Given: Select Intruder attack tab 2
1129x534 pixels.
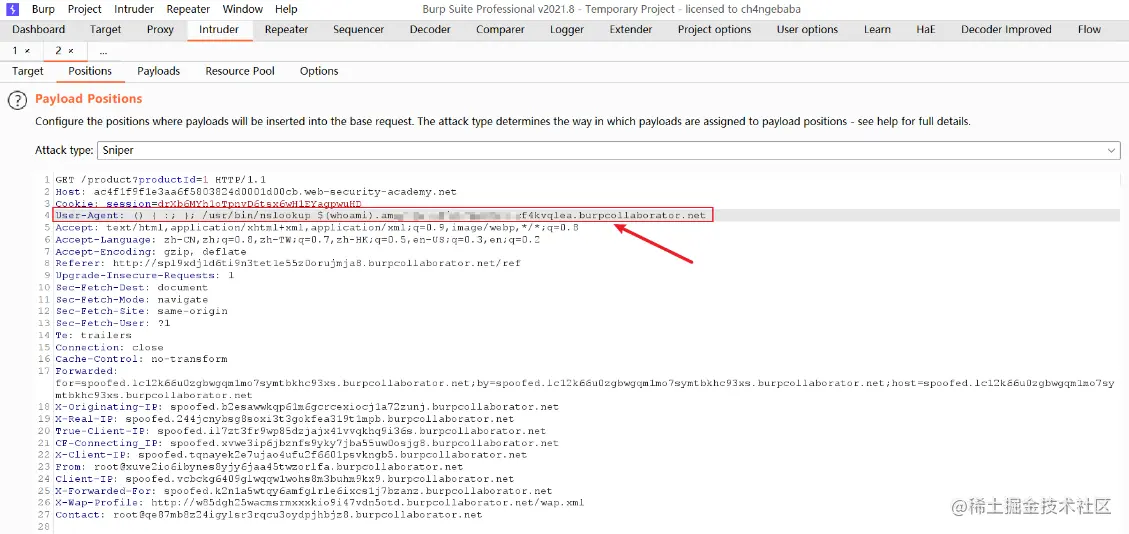Looking at the screenshot, I should pos(59,51).
